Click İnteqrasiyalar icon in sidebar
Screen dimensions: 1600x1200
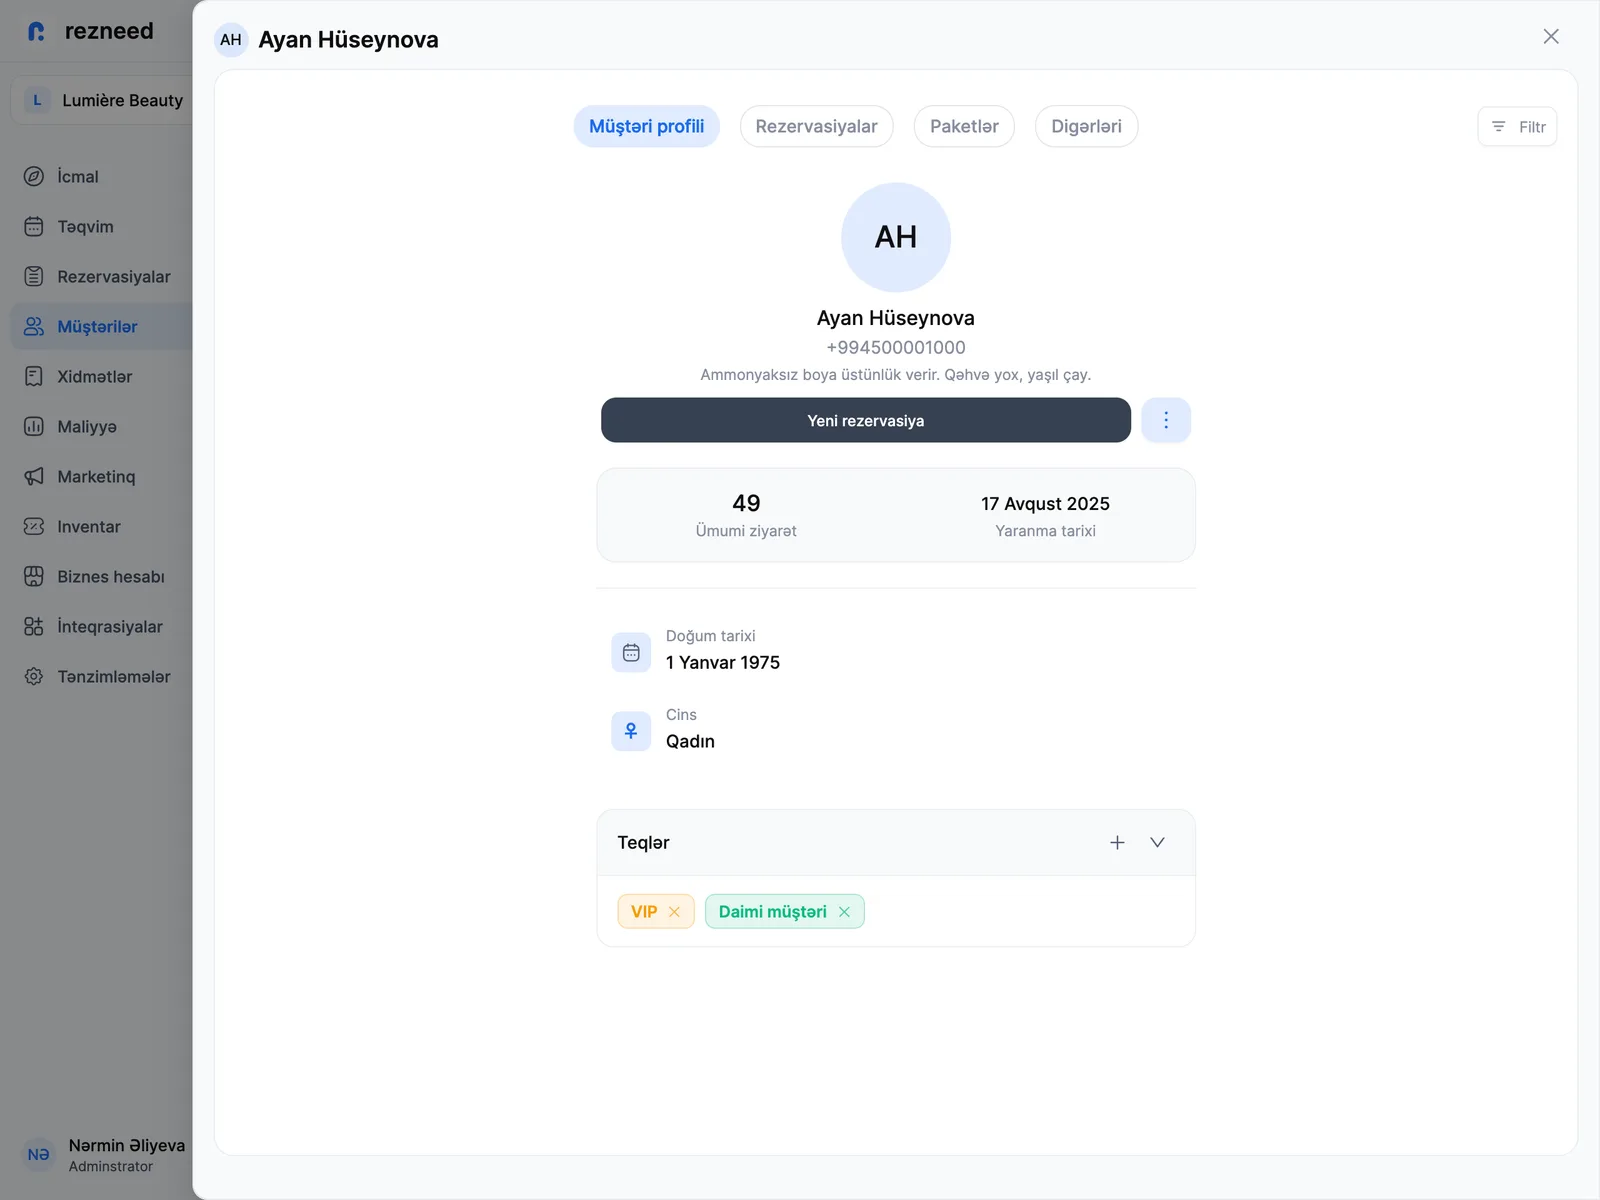coord(34,626)
